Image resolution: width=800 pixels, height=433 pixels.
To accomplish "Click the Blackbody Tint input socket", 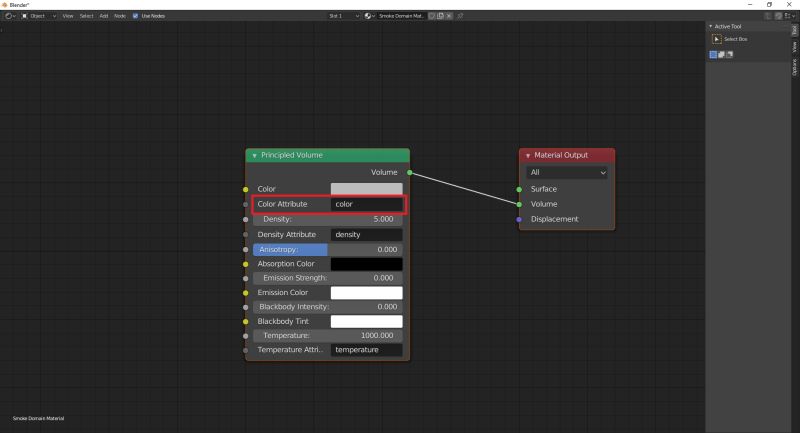I will click(245, 322).
